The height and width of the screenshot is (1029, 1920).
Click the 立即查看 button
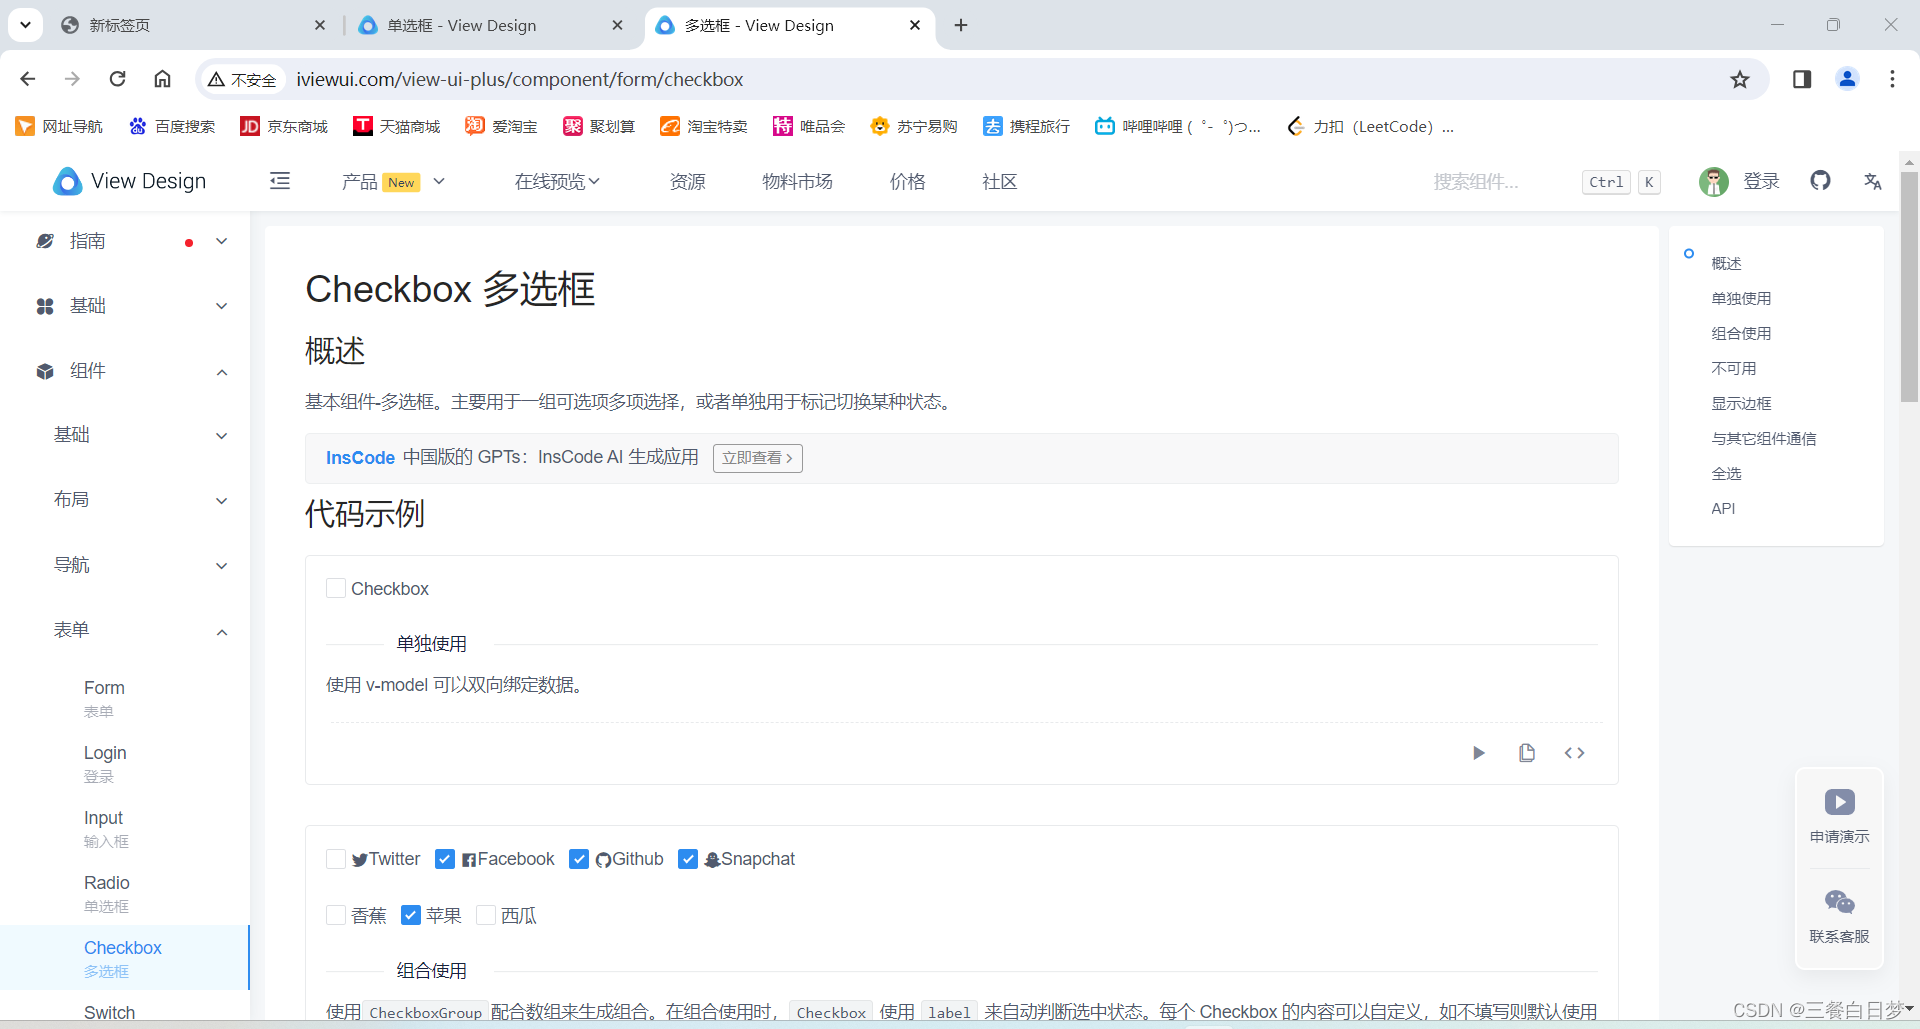[757, 458]
